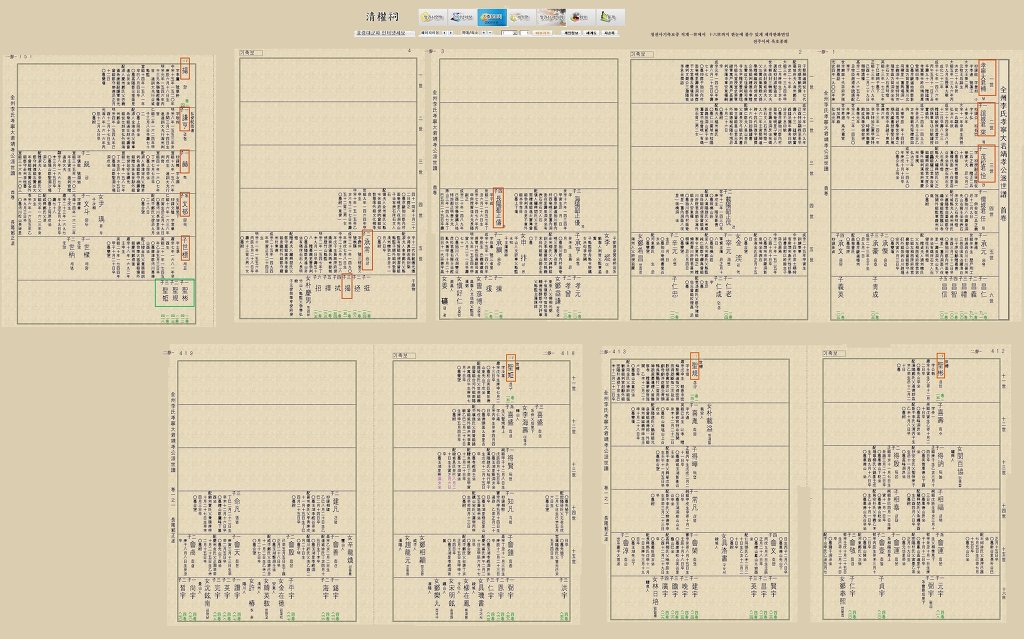Click the name 海宇 on page 419
The width and height of the screenshot is (1024, 639).
[326, 591]
